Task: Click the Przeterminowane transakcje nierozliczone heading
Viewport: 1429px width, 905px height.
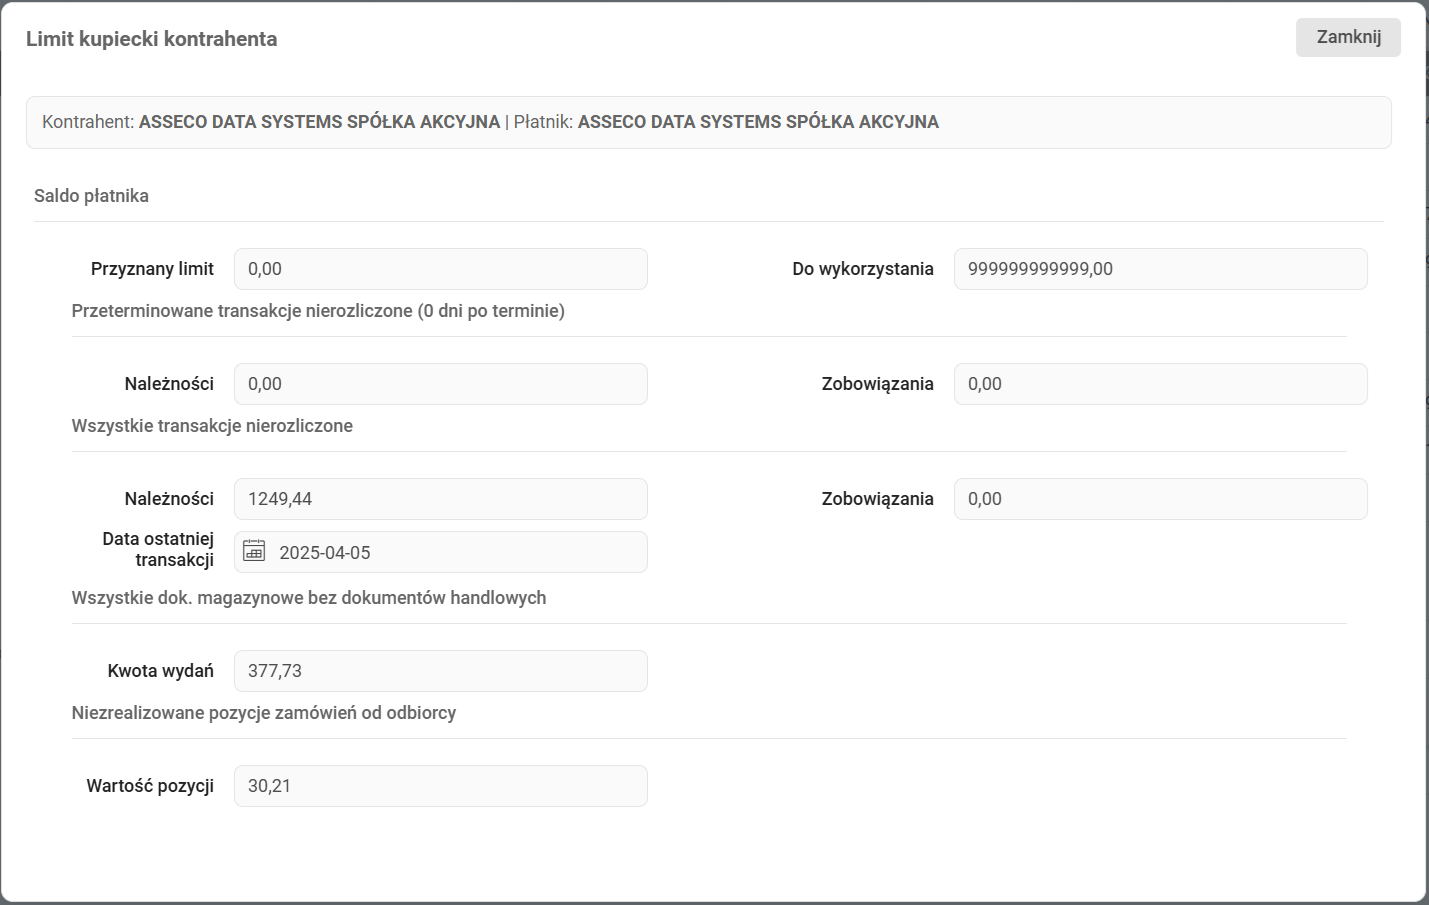Action: (x=318, y=311)
